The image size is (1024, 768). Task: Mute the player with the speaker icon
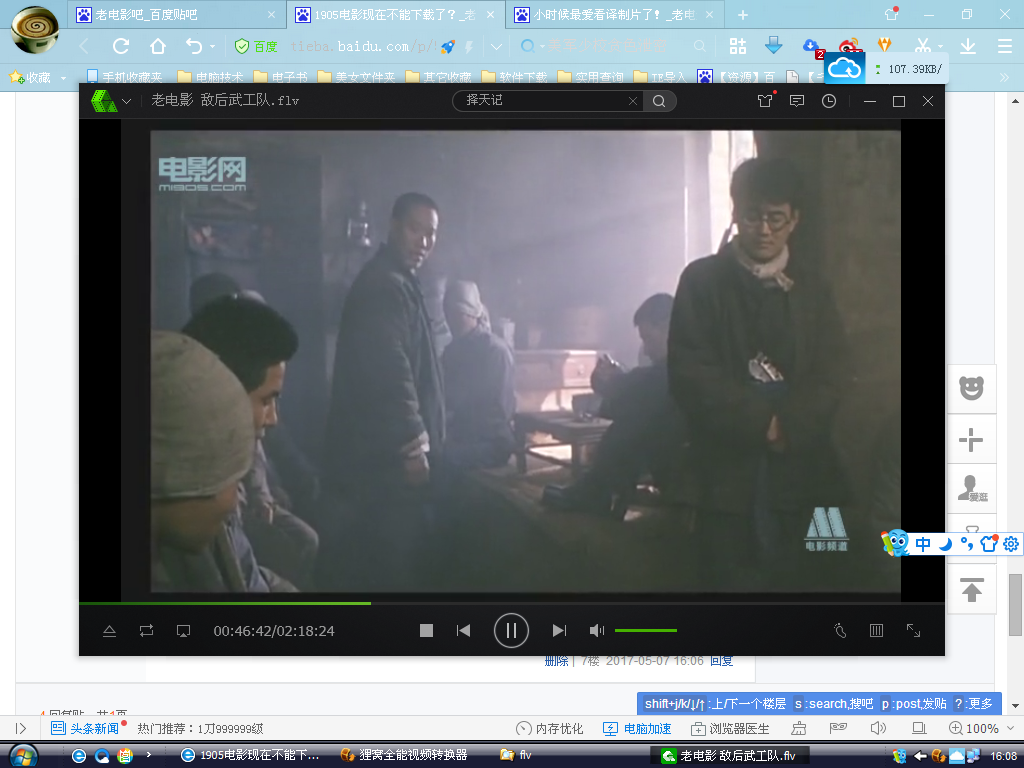596,630
